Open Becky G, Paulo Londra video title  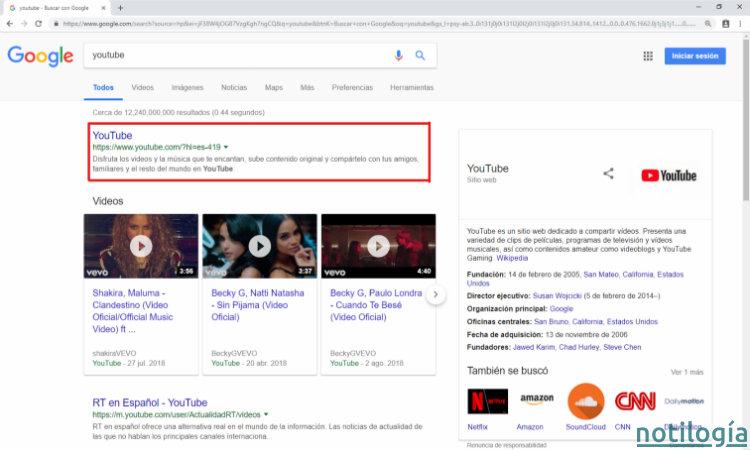coord(376,305)
